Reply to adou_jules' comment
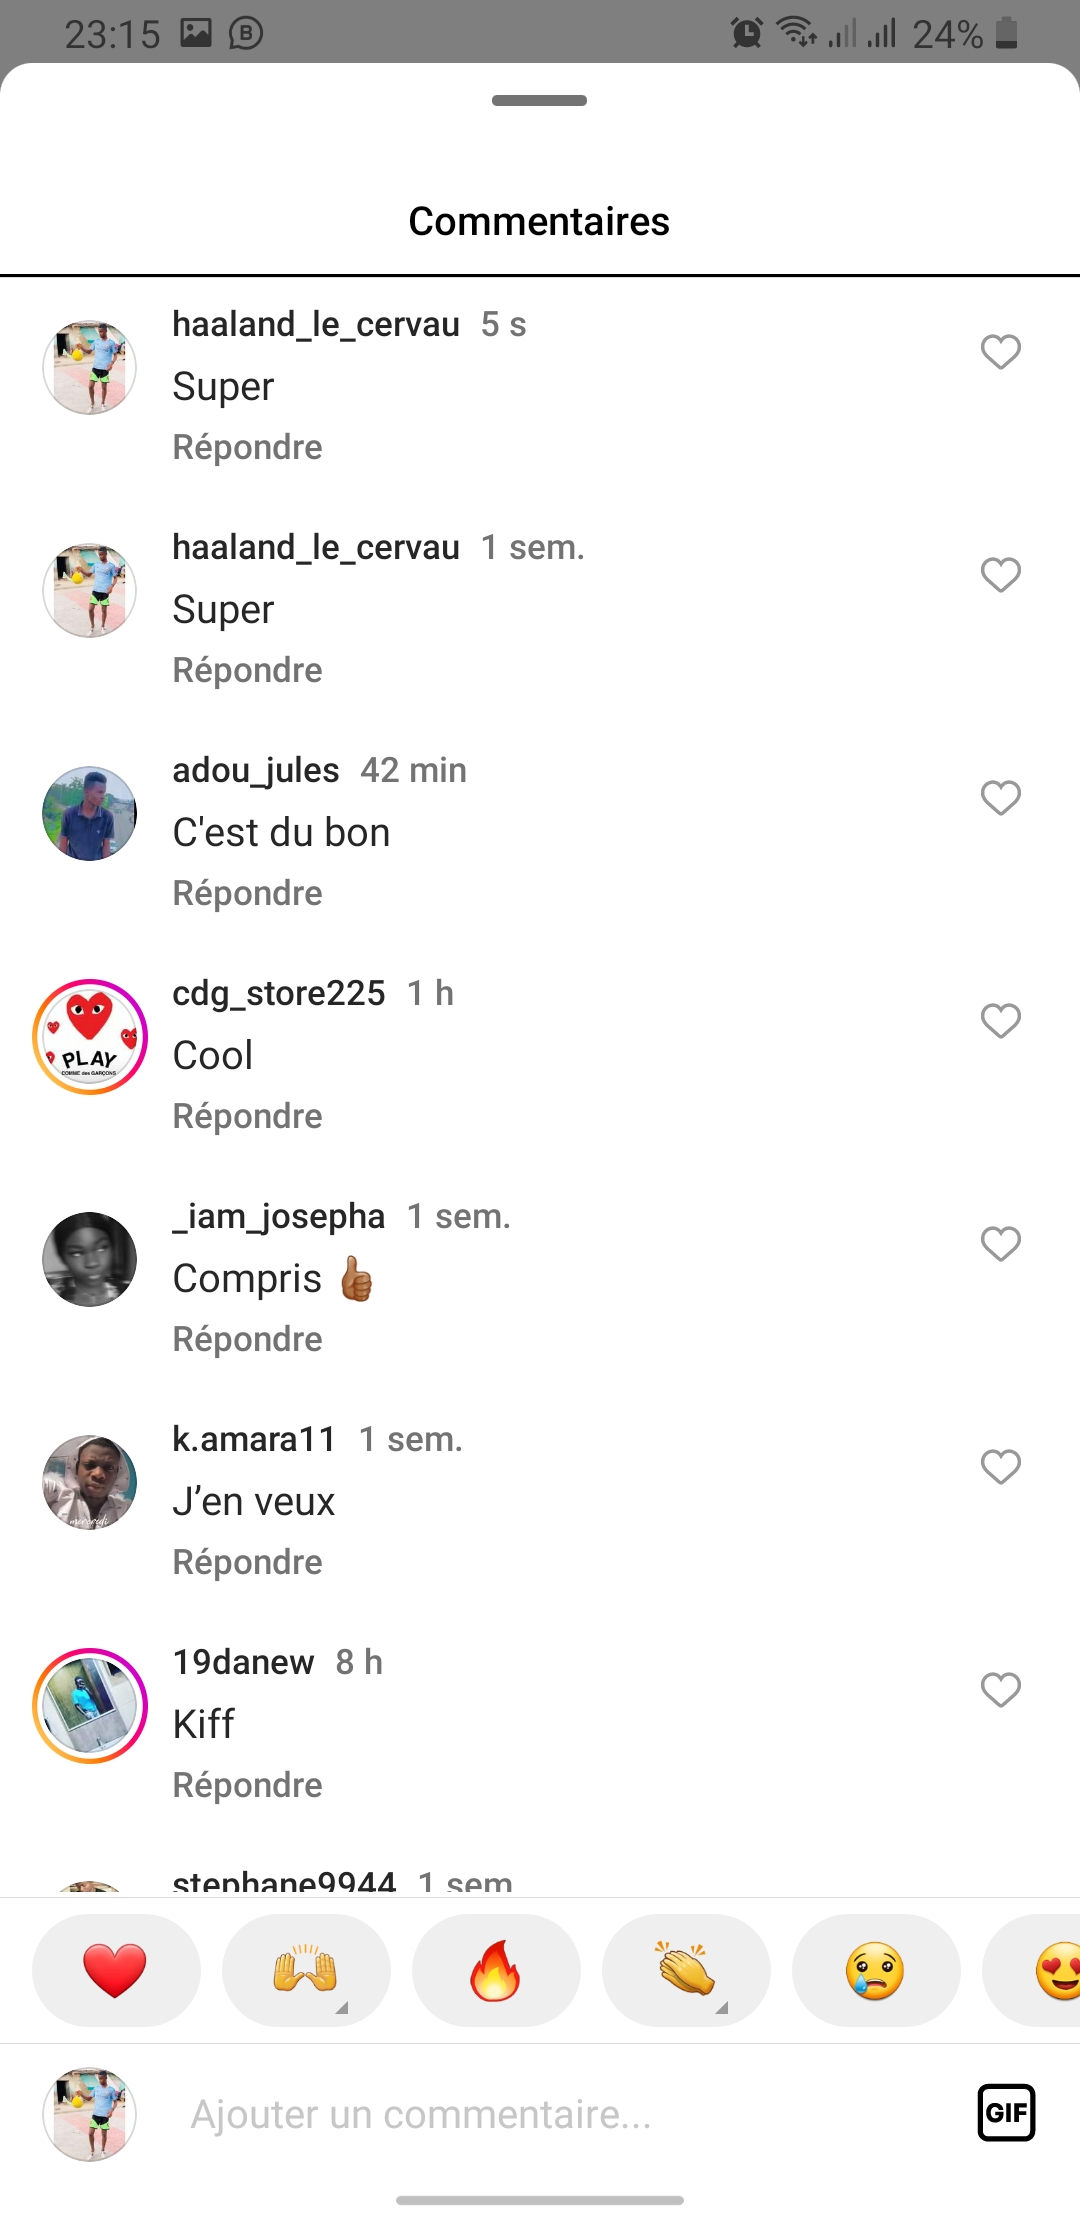This screenshot has width=1080, height=2220. tap(247, 893)
